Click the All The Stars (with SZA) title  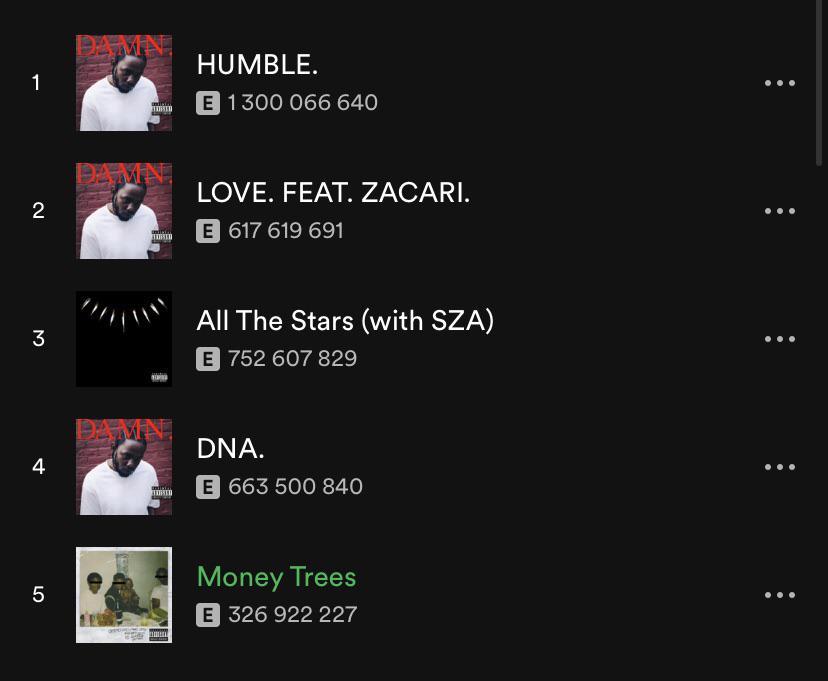pos(345,321)
